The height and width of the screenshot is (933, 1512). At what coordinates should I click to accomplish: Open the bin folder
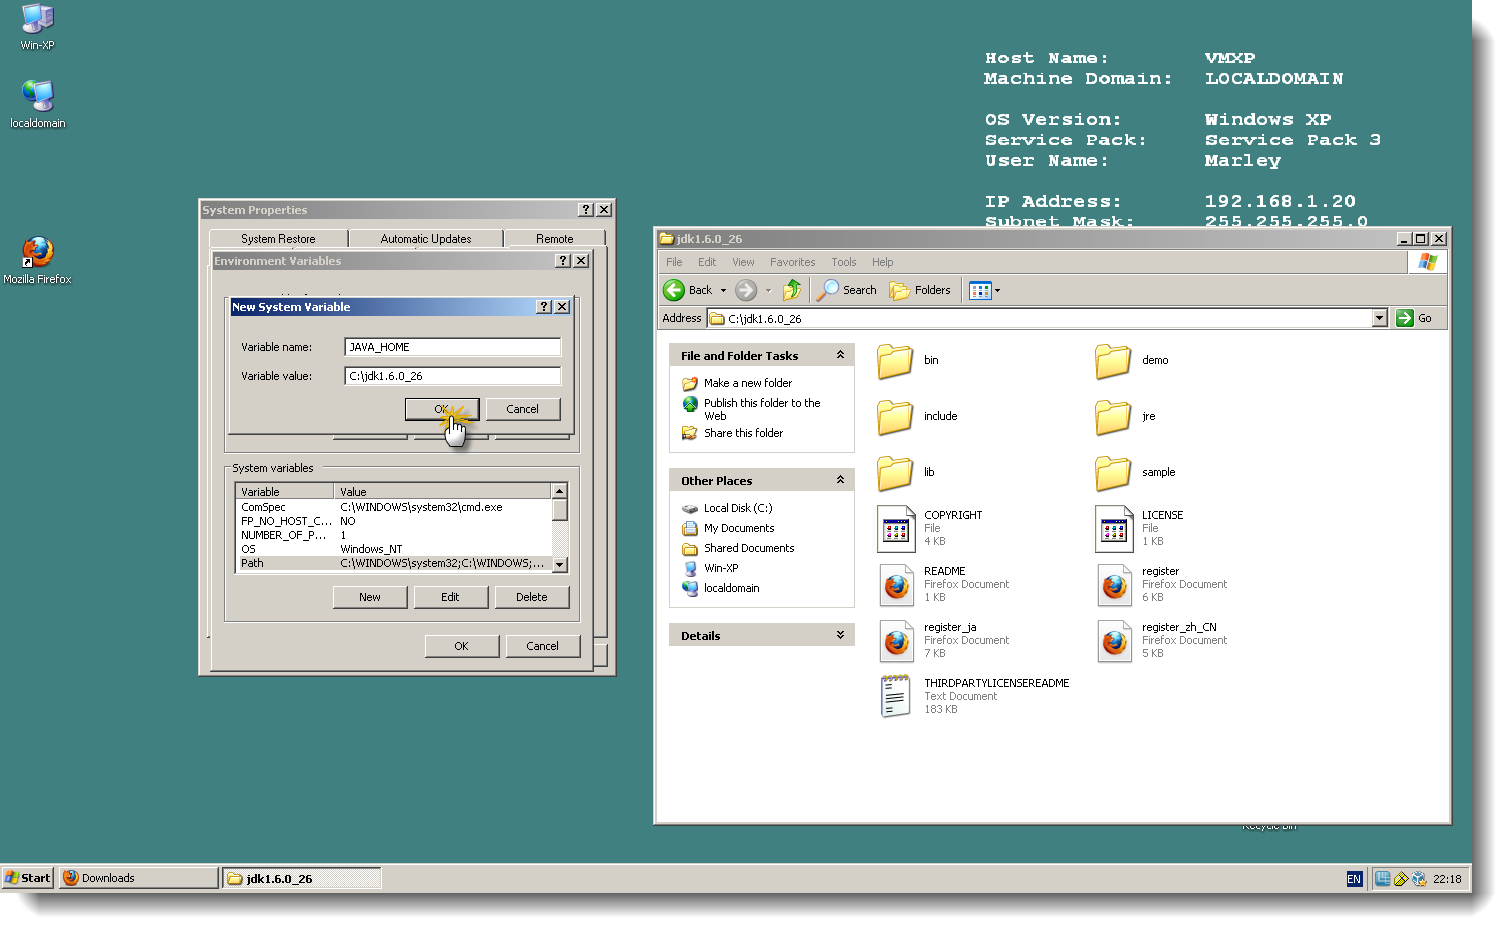point(895,362)
